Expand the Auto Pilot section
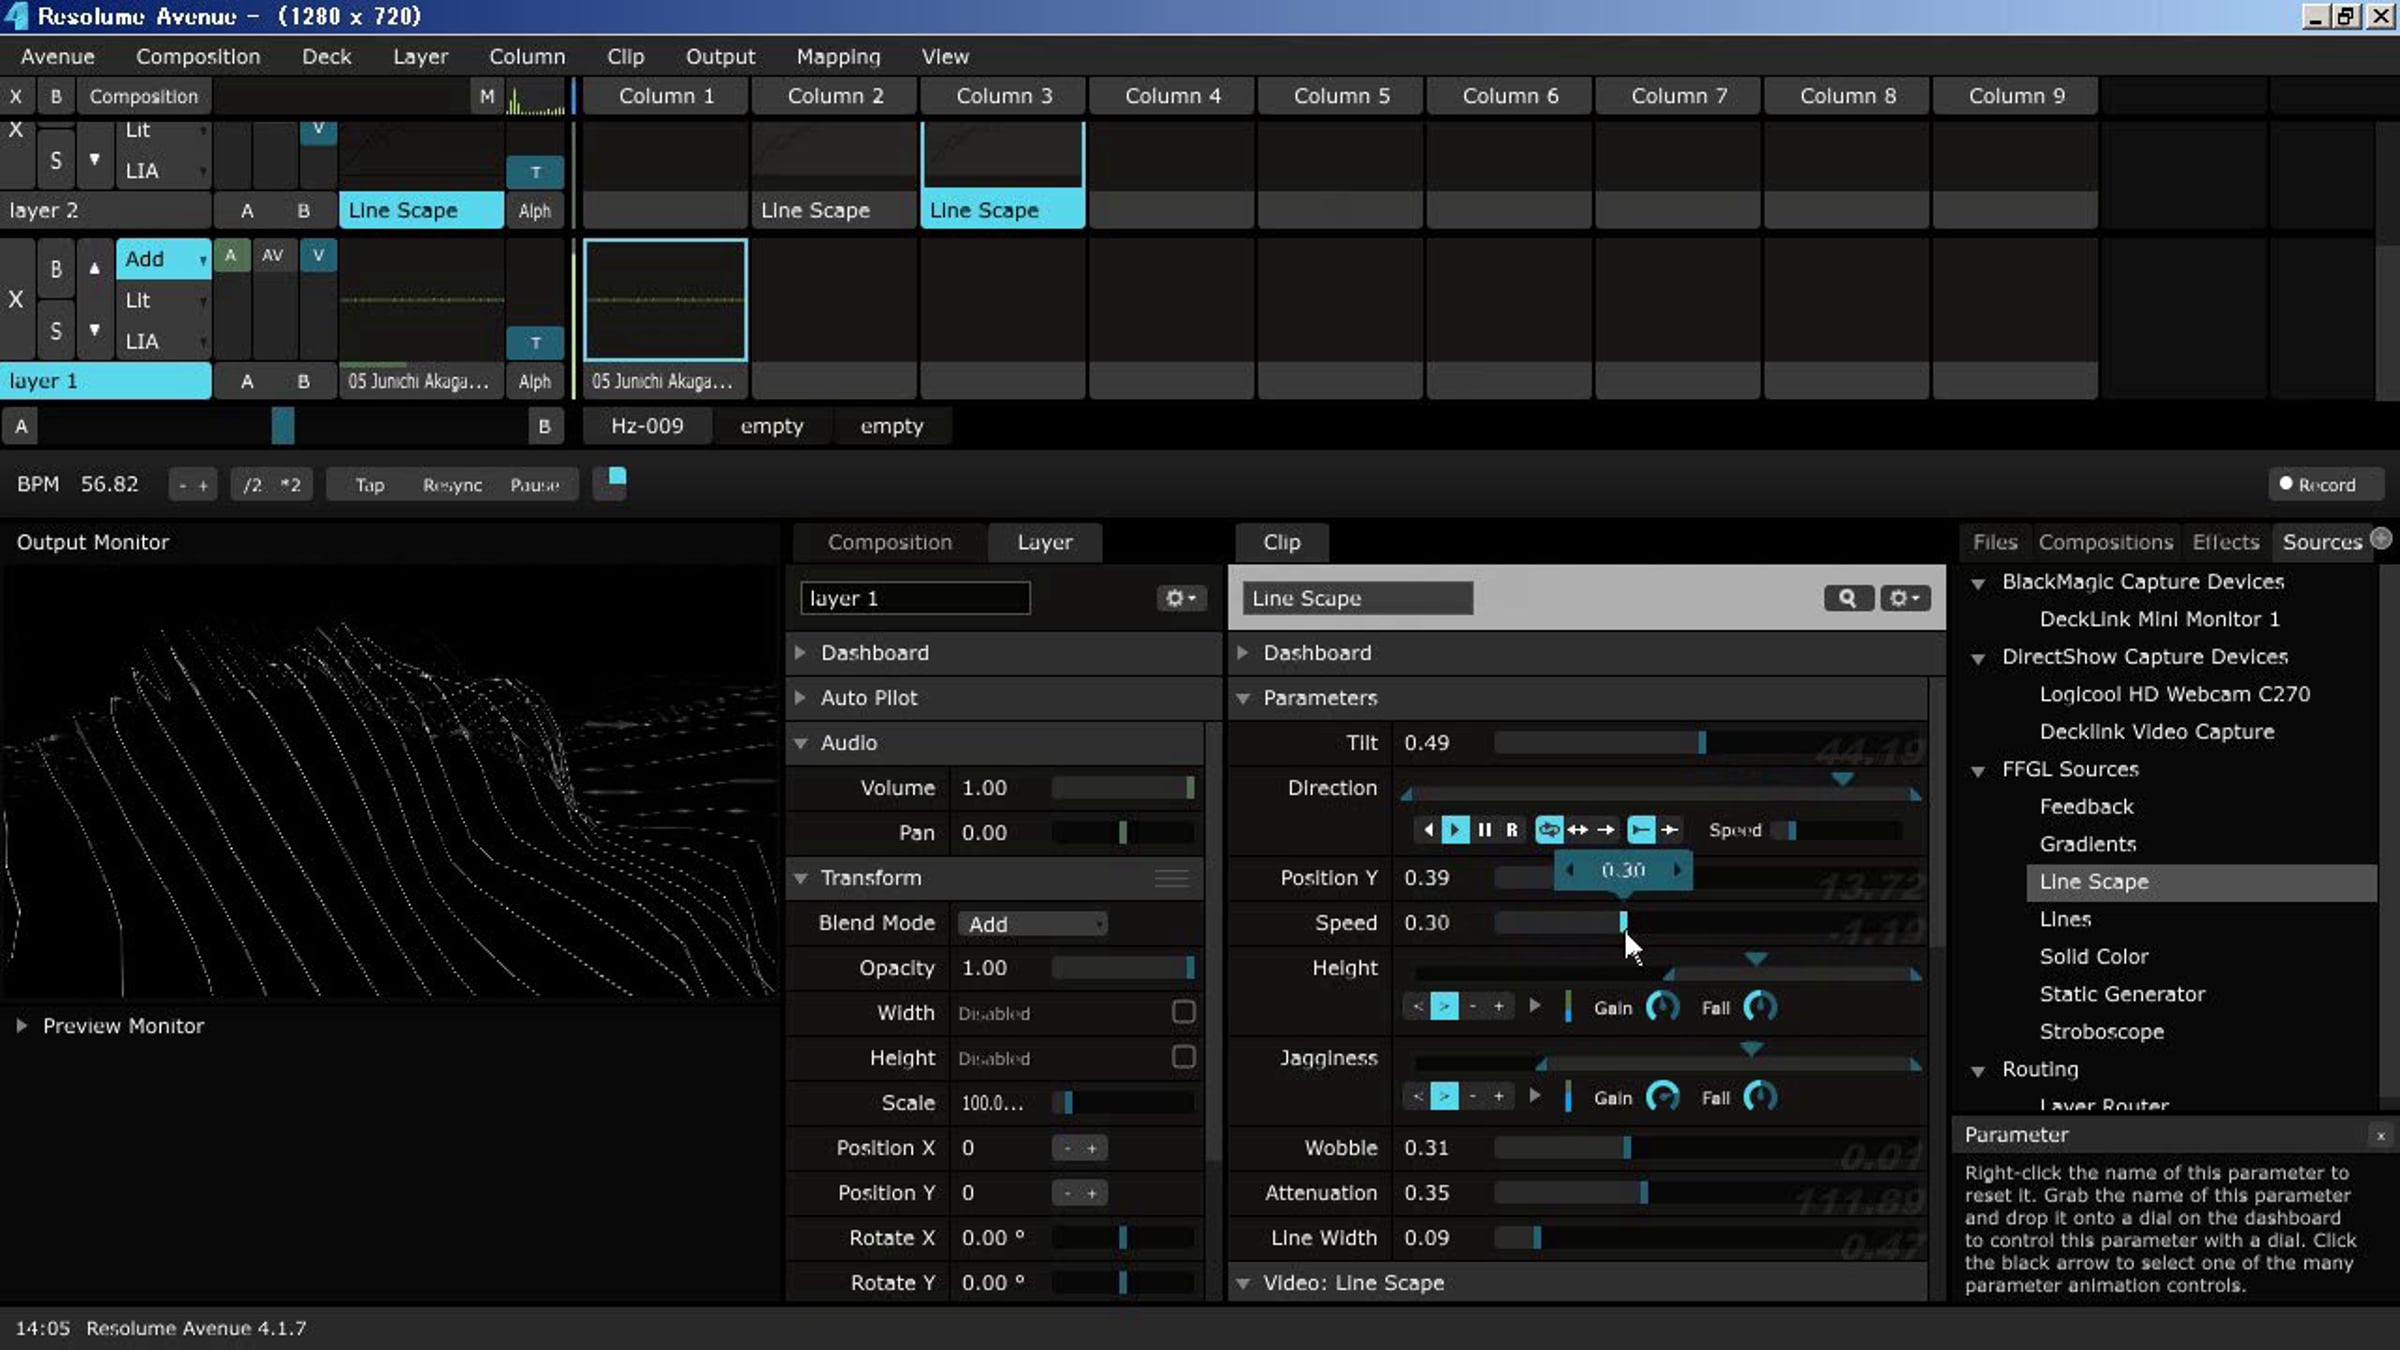 pos(868,698)
